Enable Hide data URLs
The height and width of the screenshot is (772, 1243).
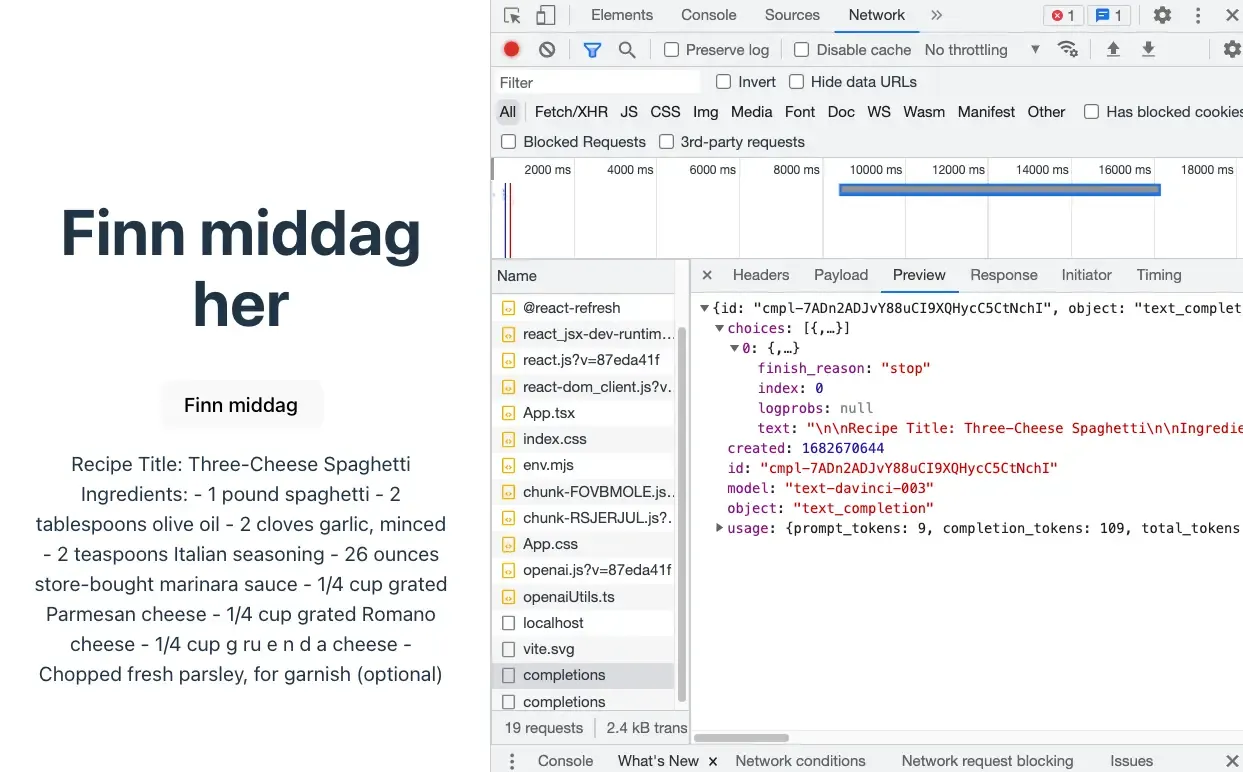(x=796, y=81)
